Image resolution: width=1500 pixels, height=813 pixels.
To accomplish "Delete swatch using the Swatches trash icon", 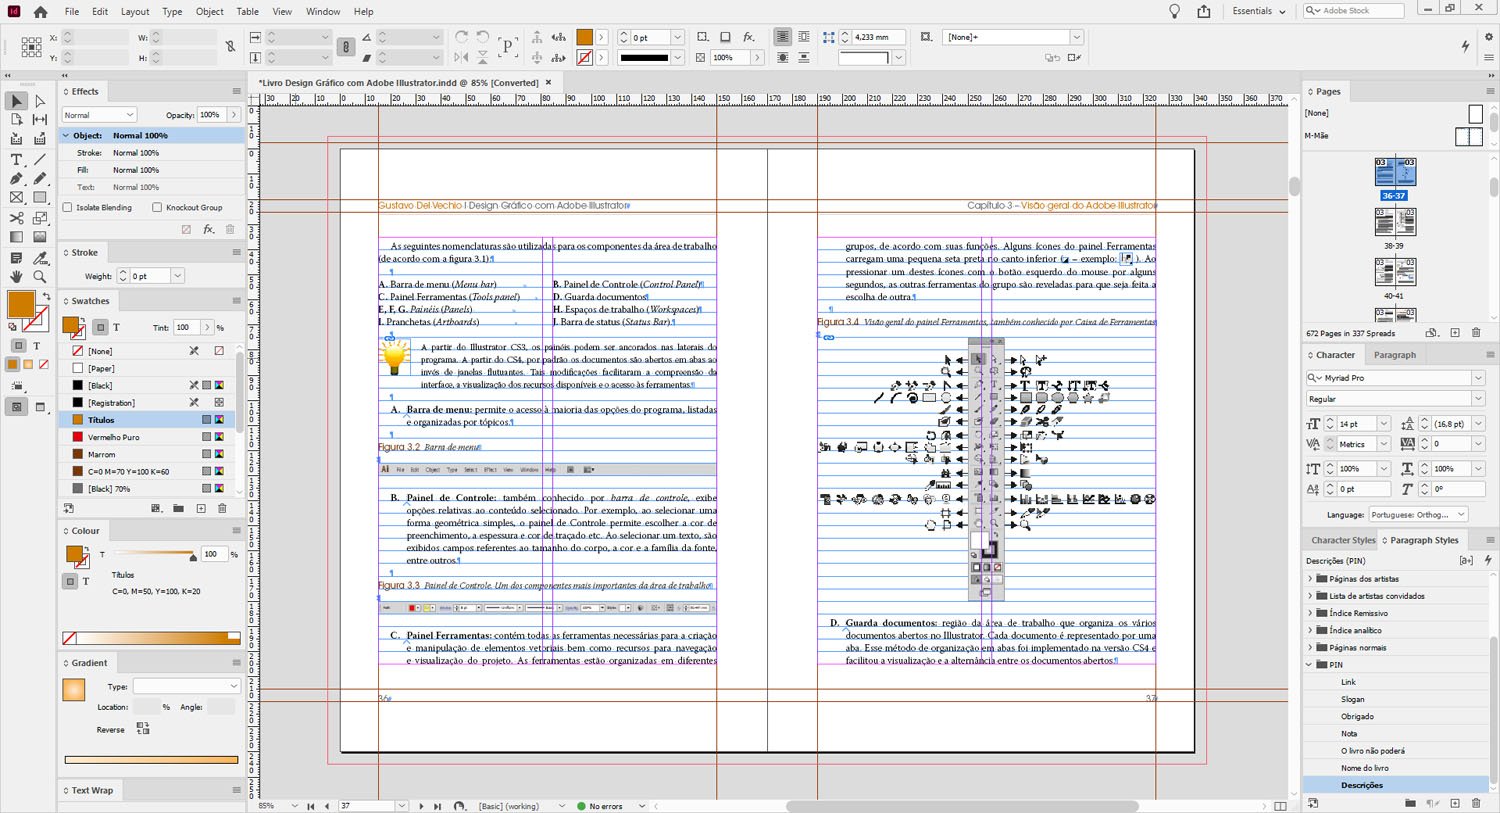I will point(222,508).
